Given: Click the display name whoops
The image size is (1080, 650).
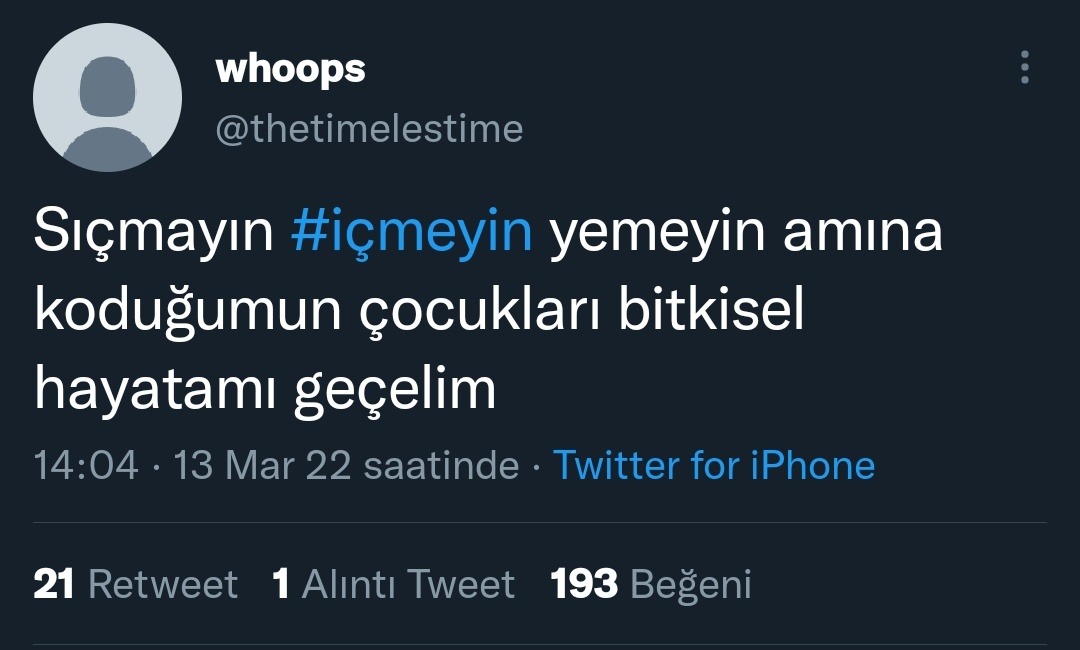Looking at the screenshot, I should (x=290, y=69).
